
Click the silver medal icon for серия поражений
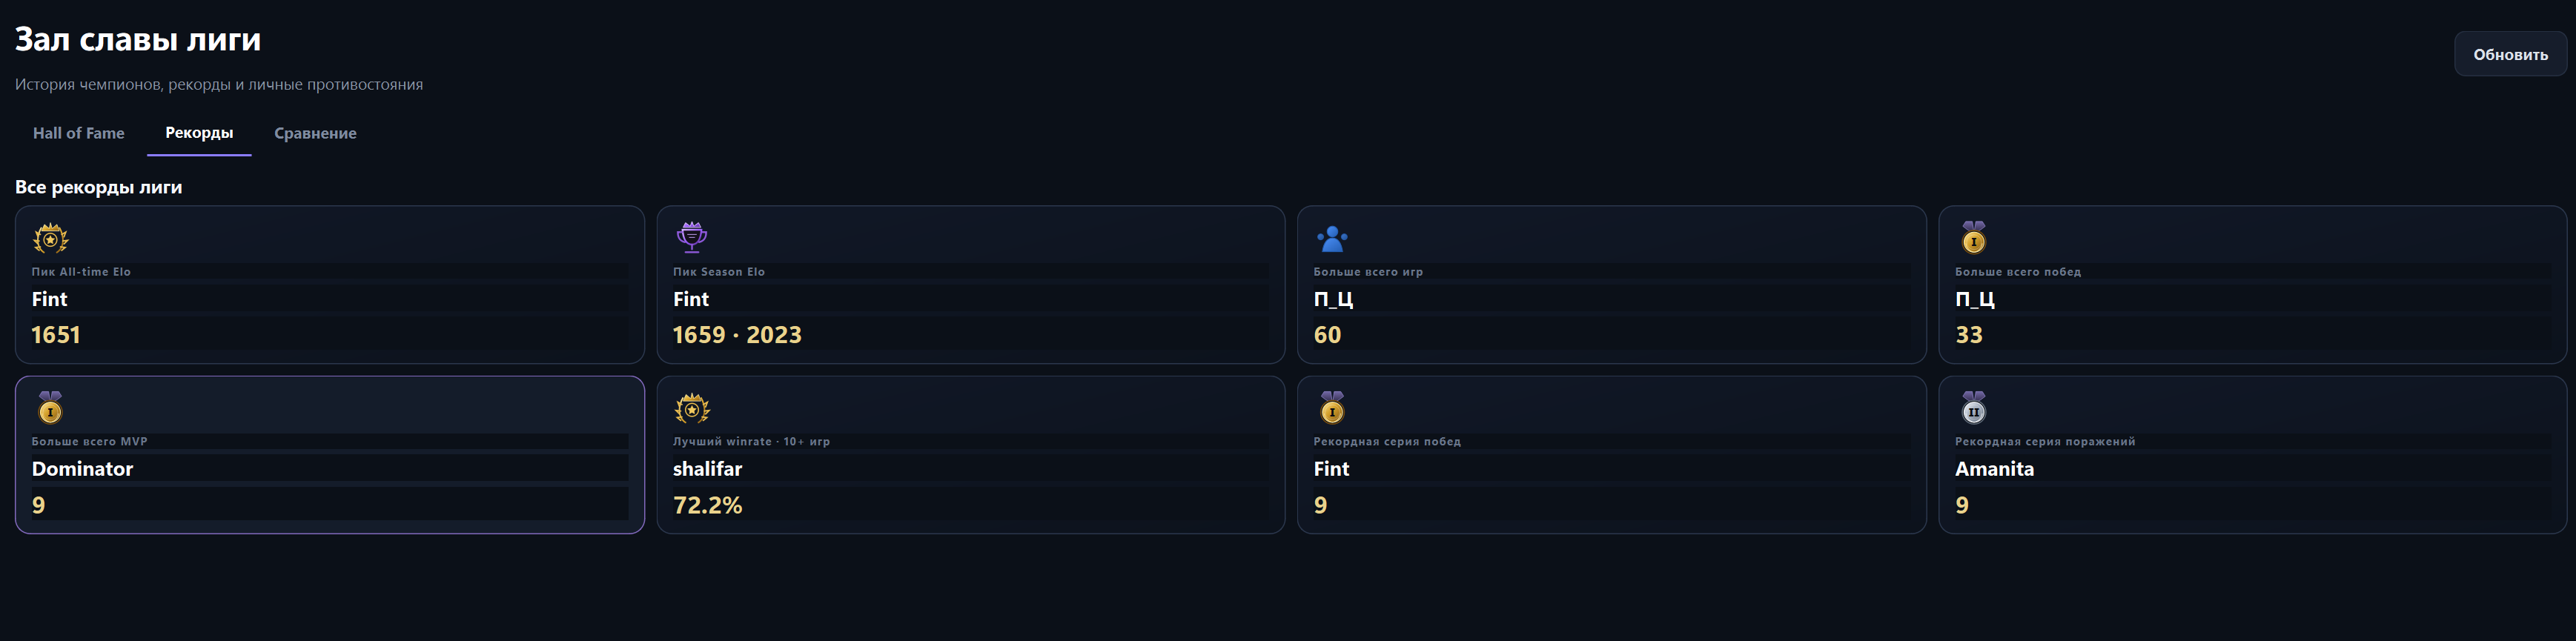[1973, 408]
